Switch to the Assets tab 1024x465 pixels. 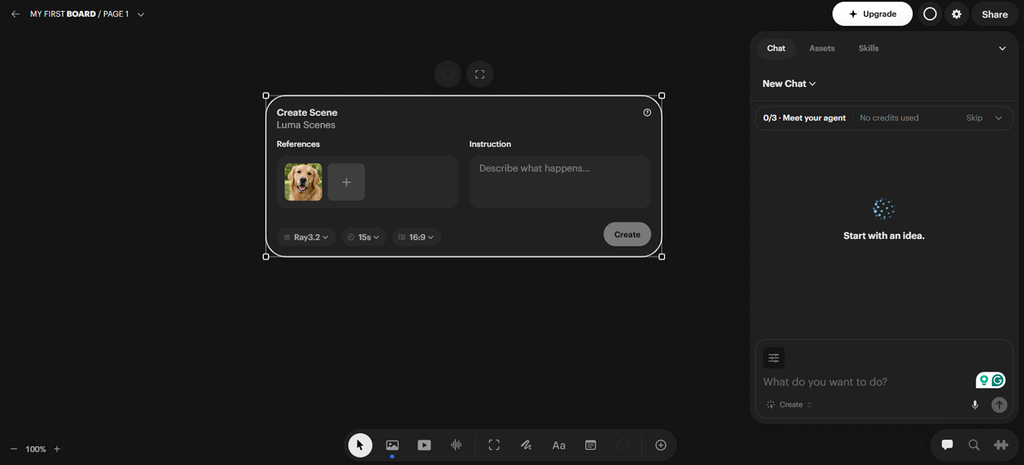click(x=822, y=48)
